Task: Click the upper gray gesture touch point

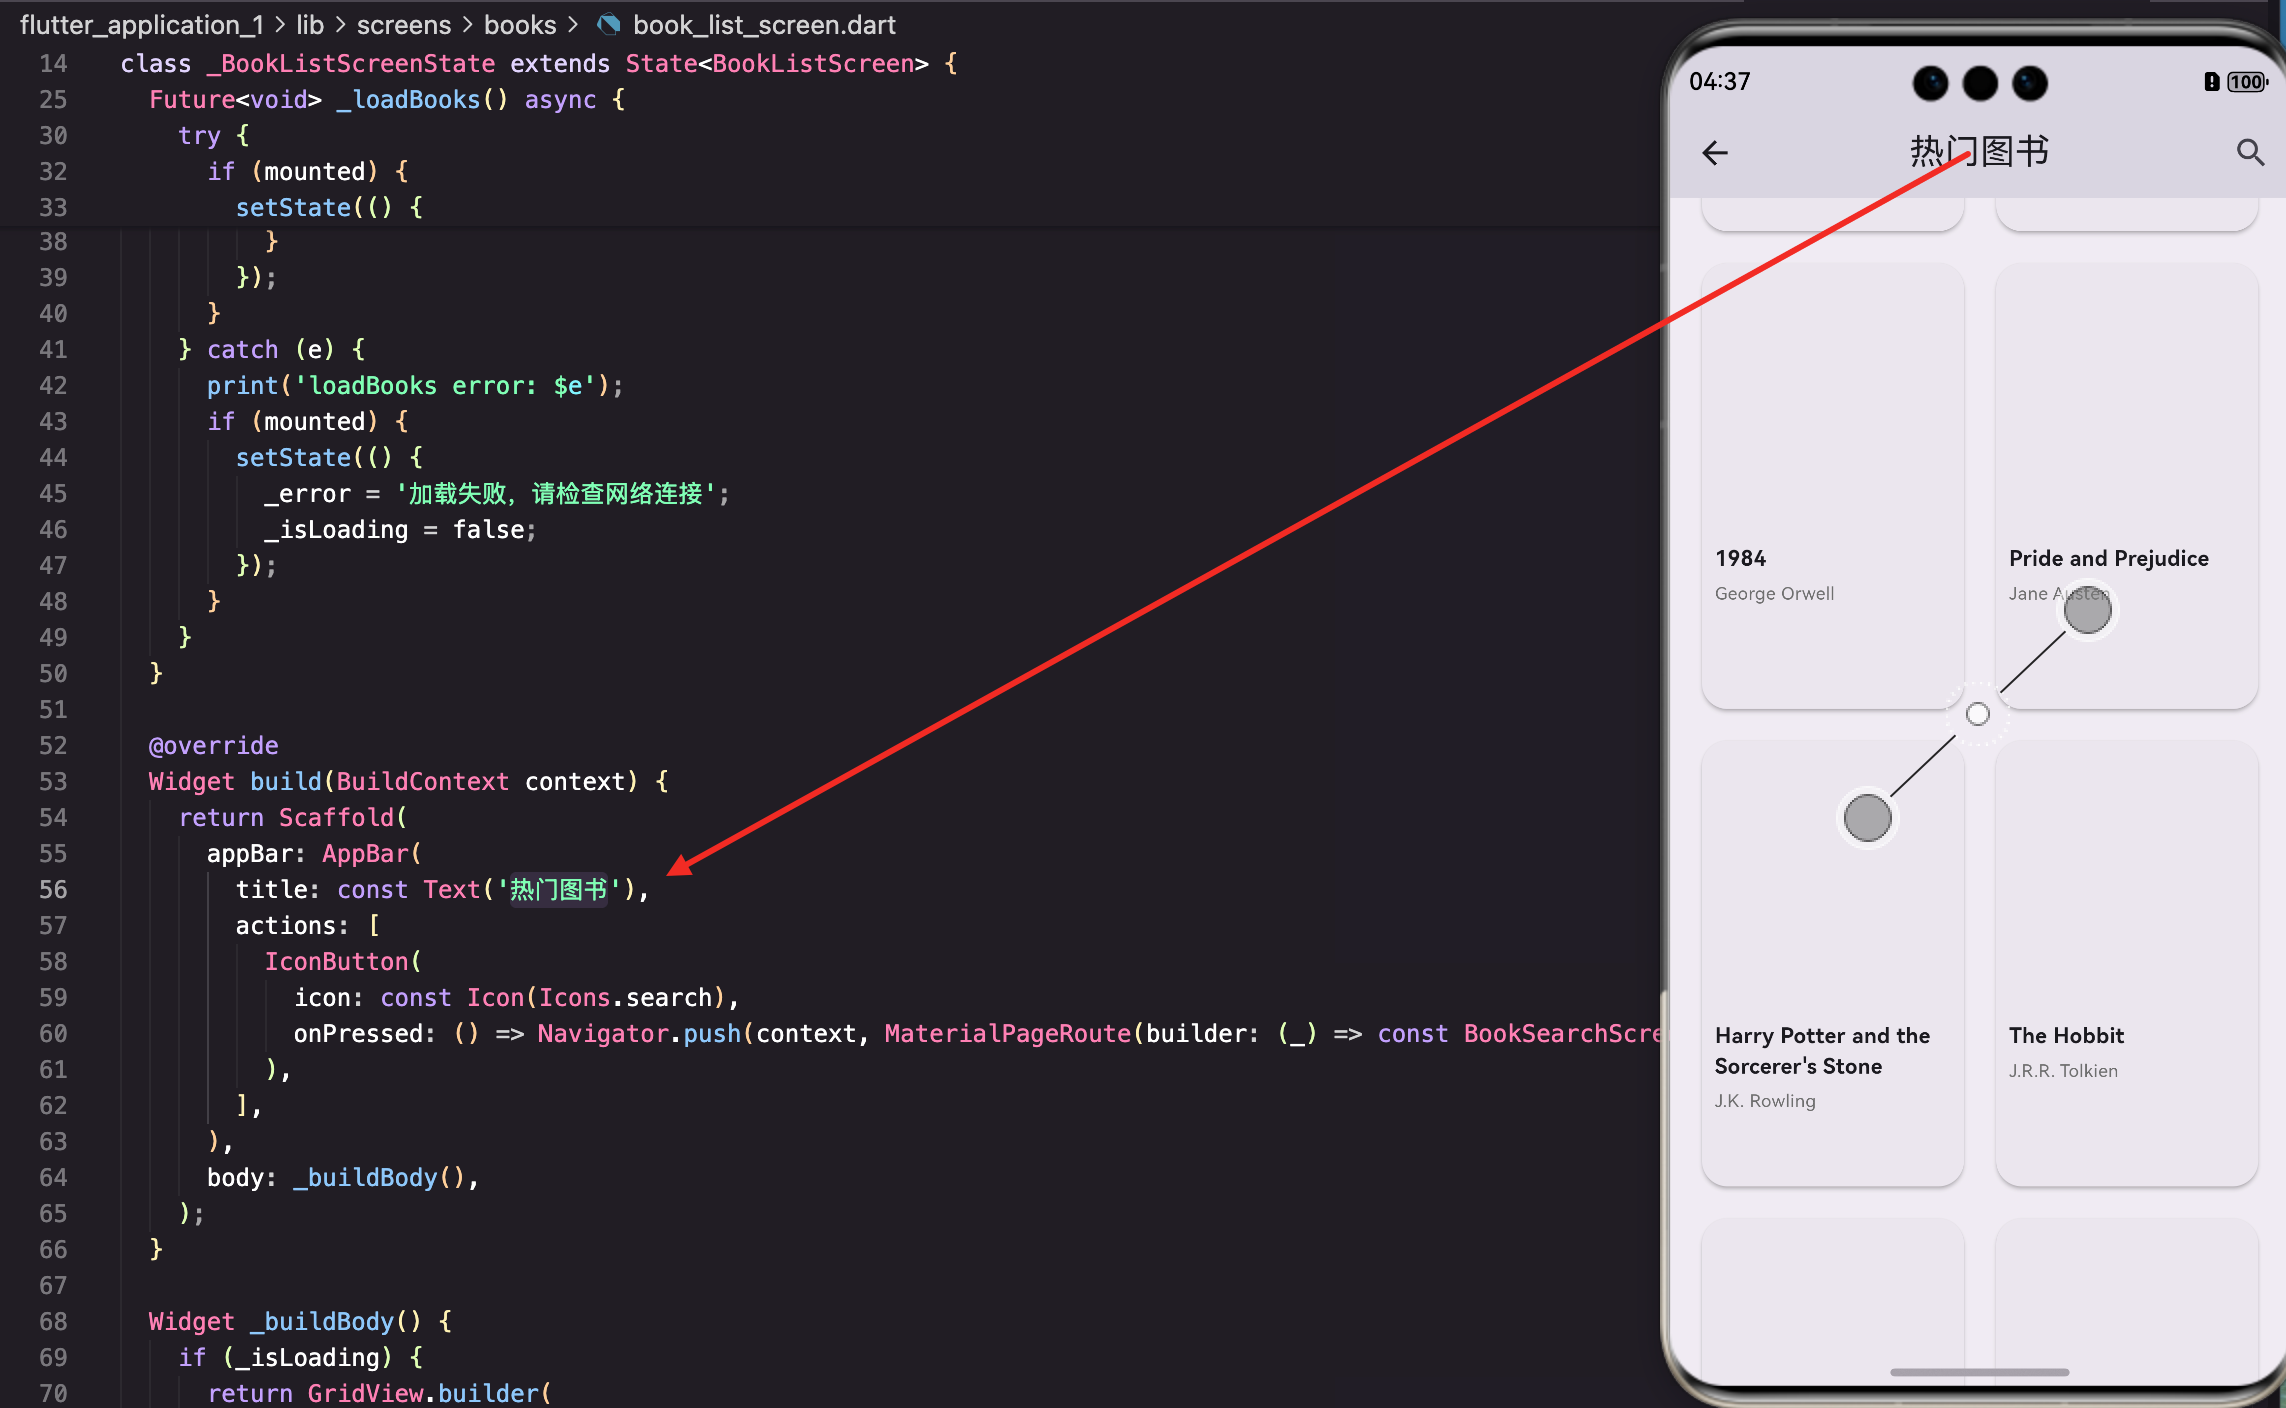Action: 2087,610
